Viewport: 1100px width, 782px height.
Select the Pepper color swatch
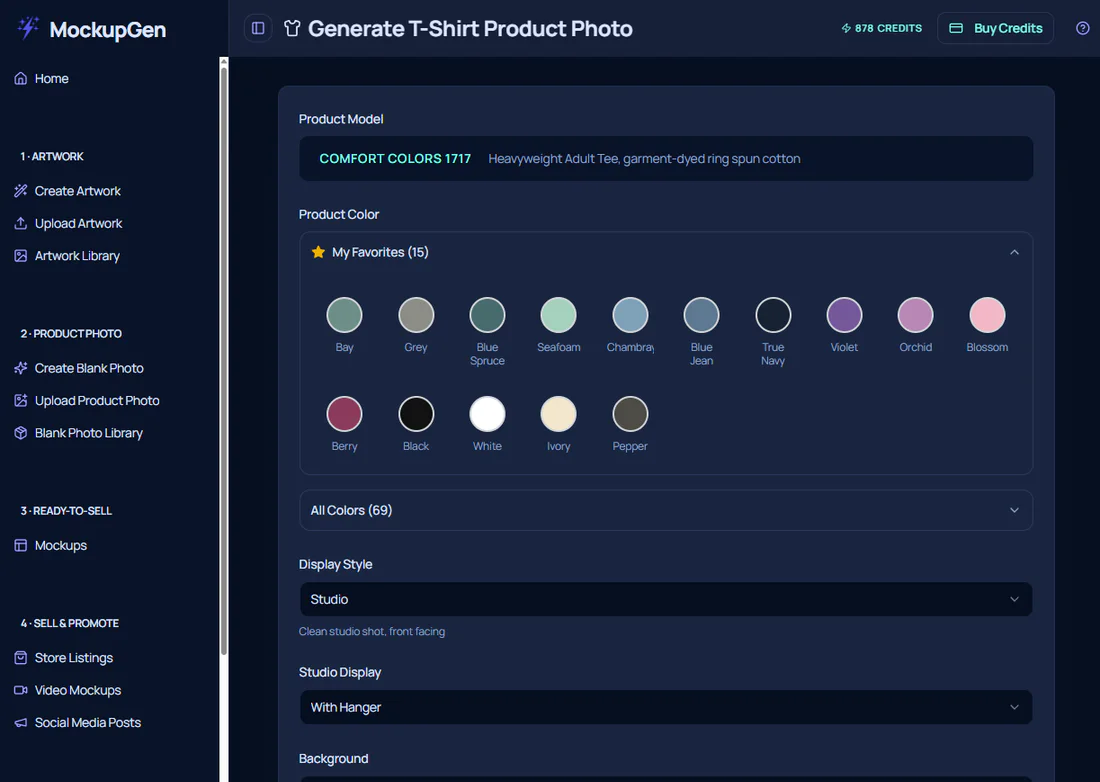(630, 414)
